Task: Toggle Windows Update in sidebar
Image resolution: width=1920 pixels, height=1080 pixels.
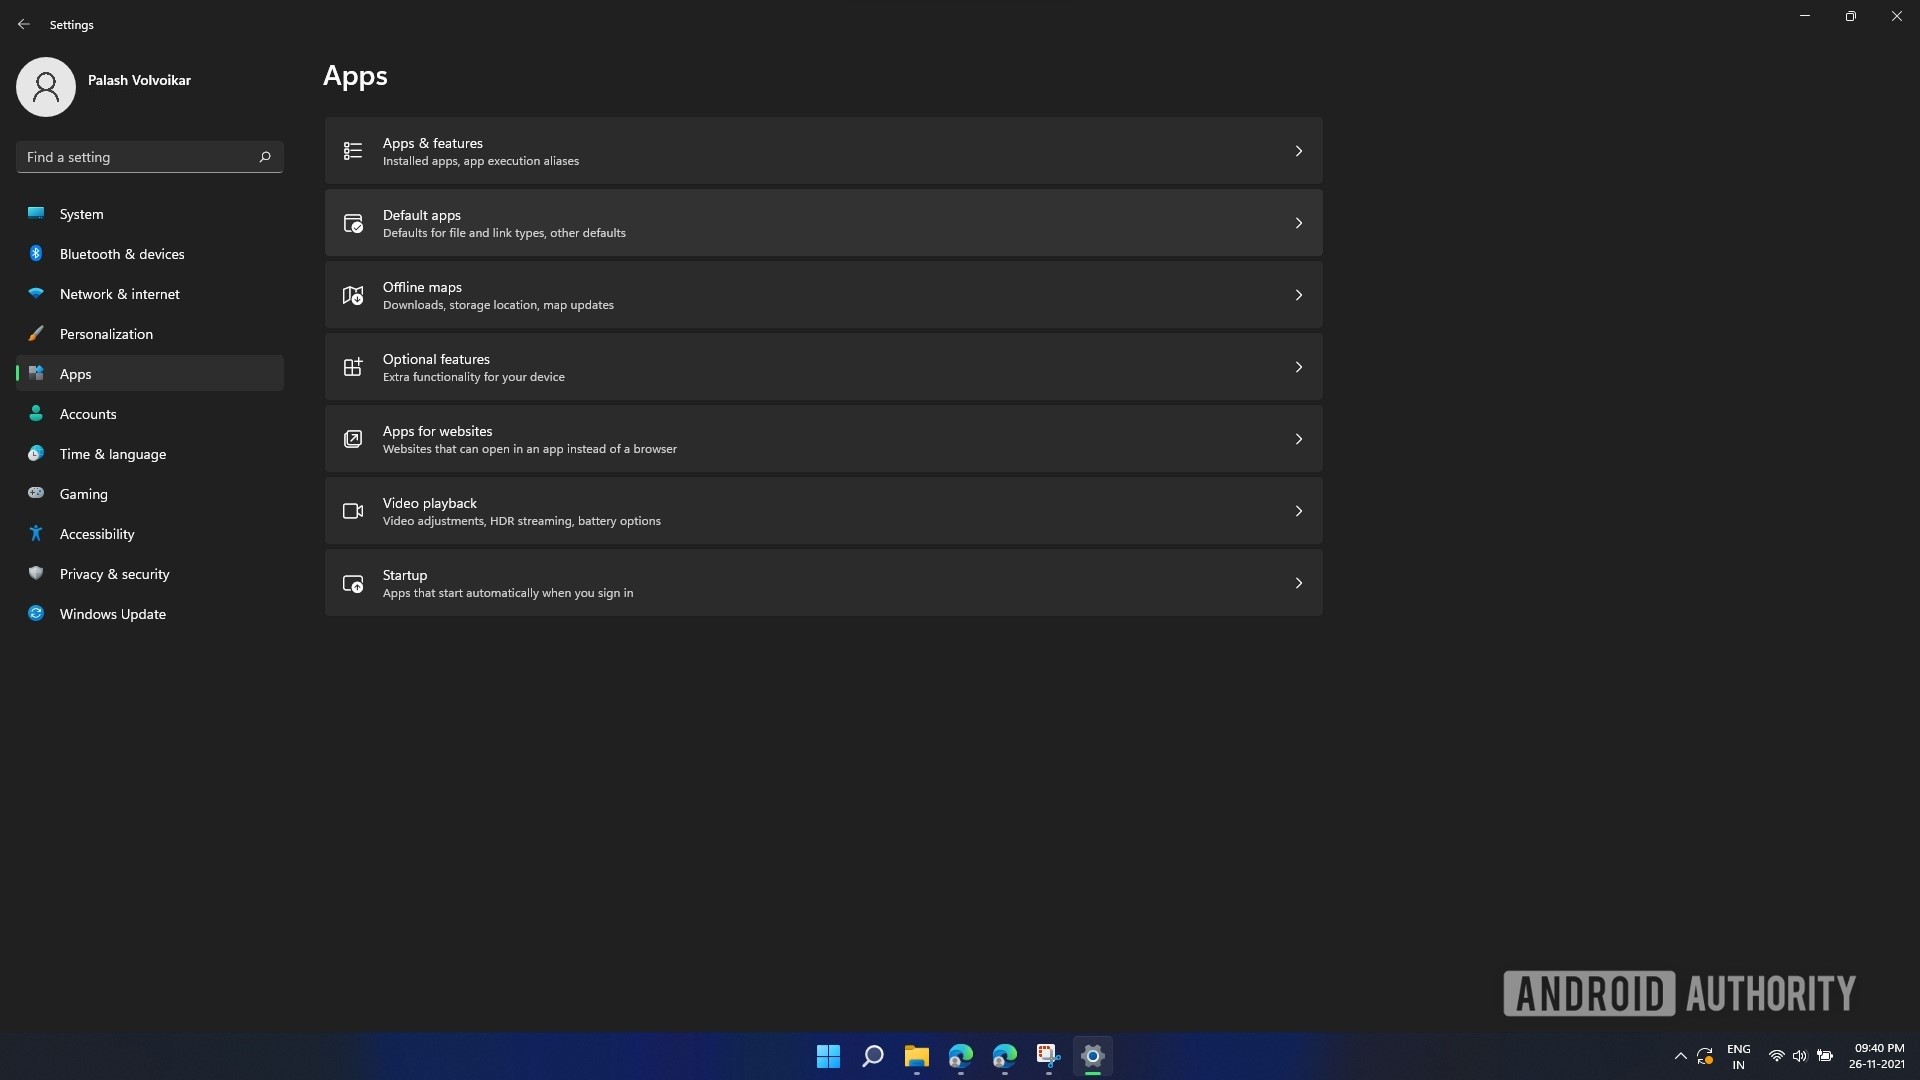Action: point(112,613)
